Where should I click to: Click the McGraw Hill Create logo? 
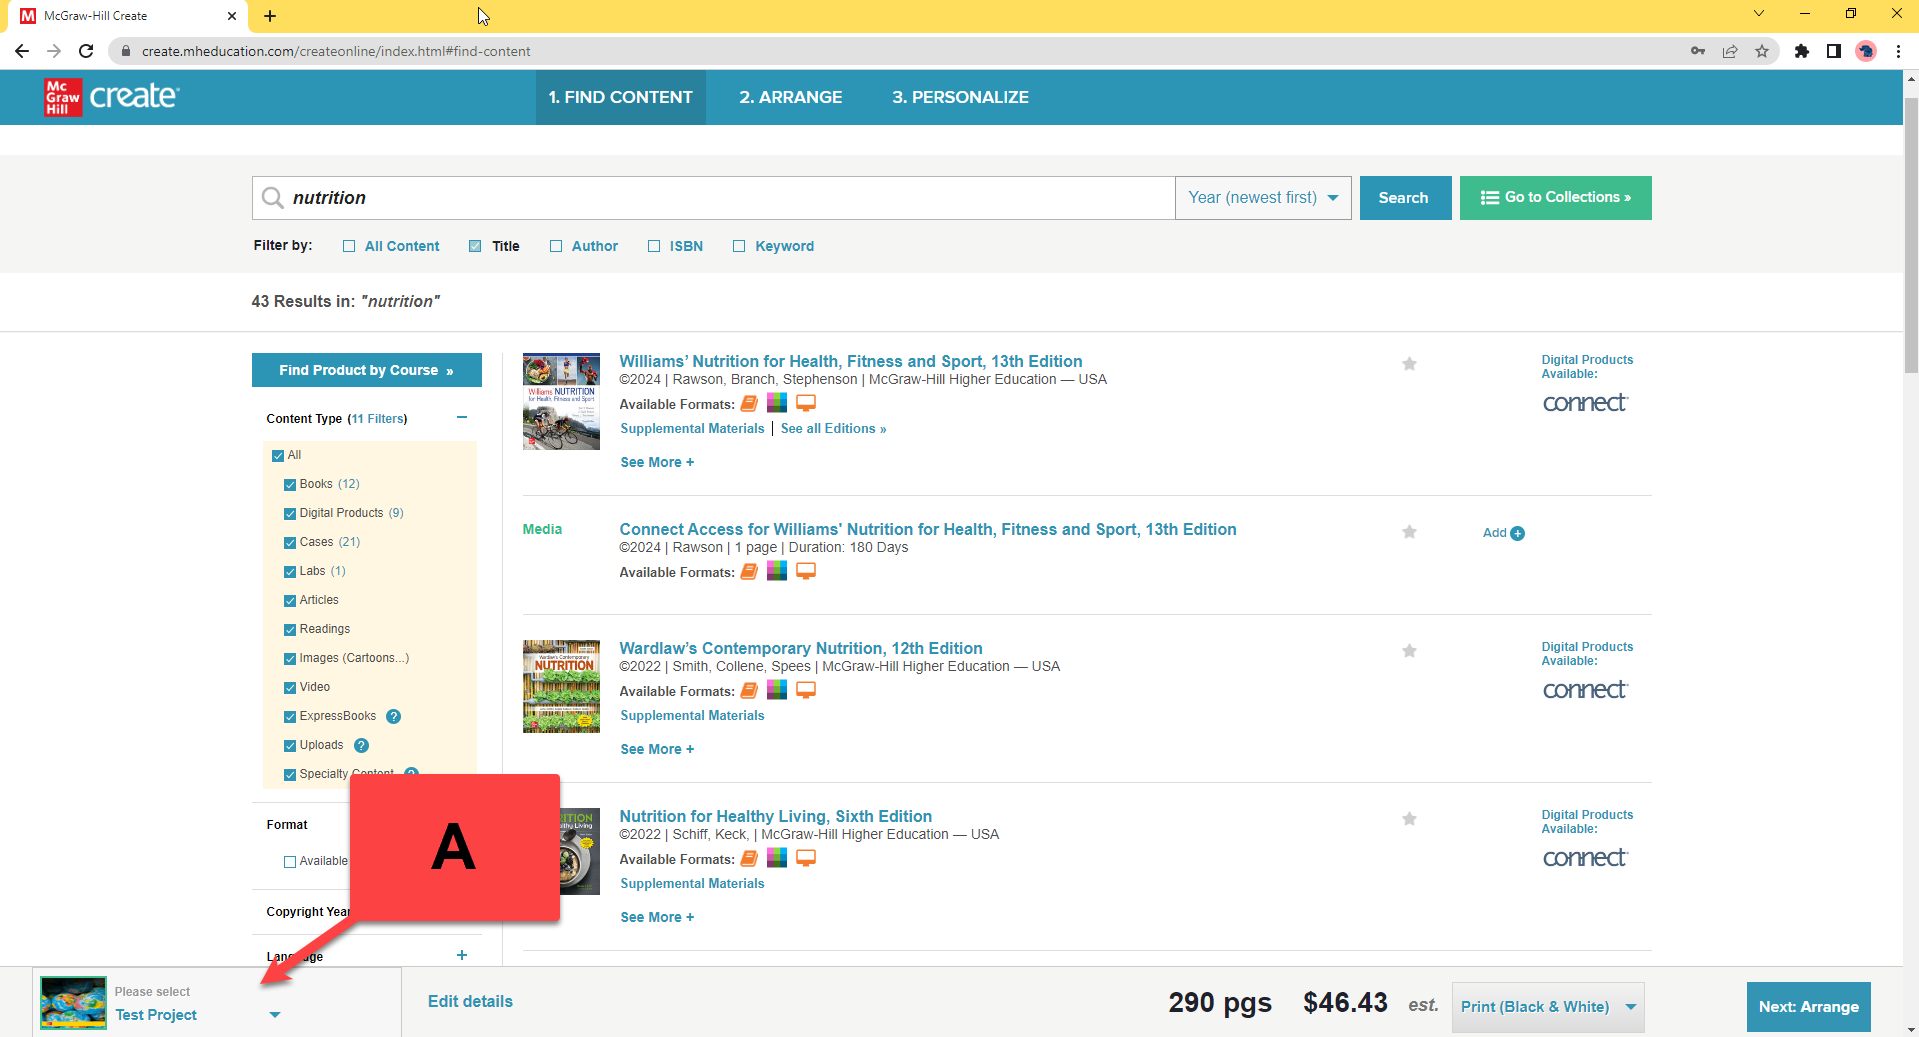tap(111, 97)
